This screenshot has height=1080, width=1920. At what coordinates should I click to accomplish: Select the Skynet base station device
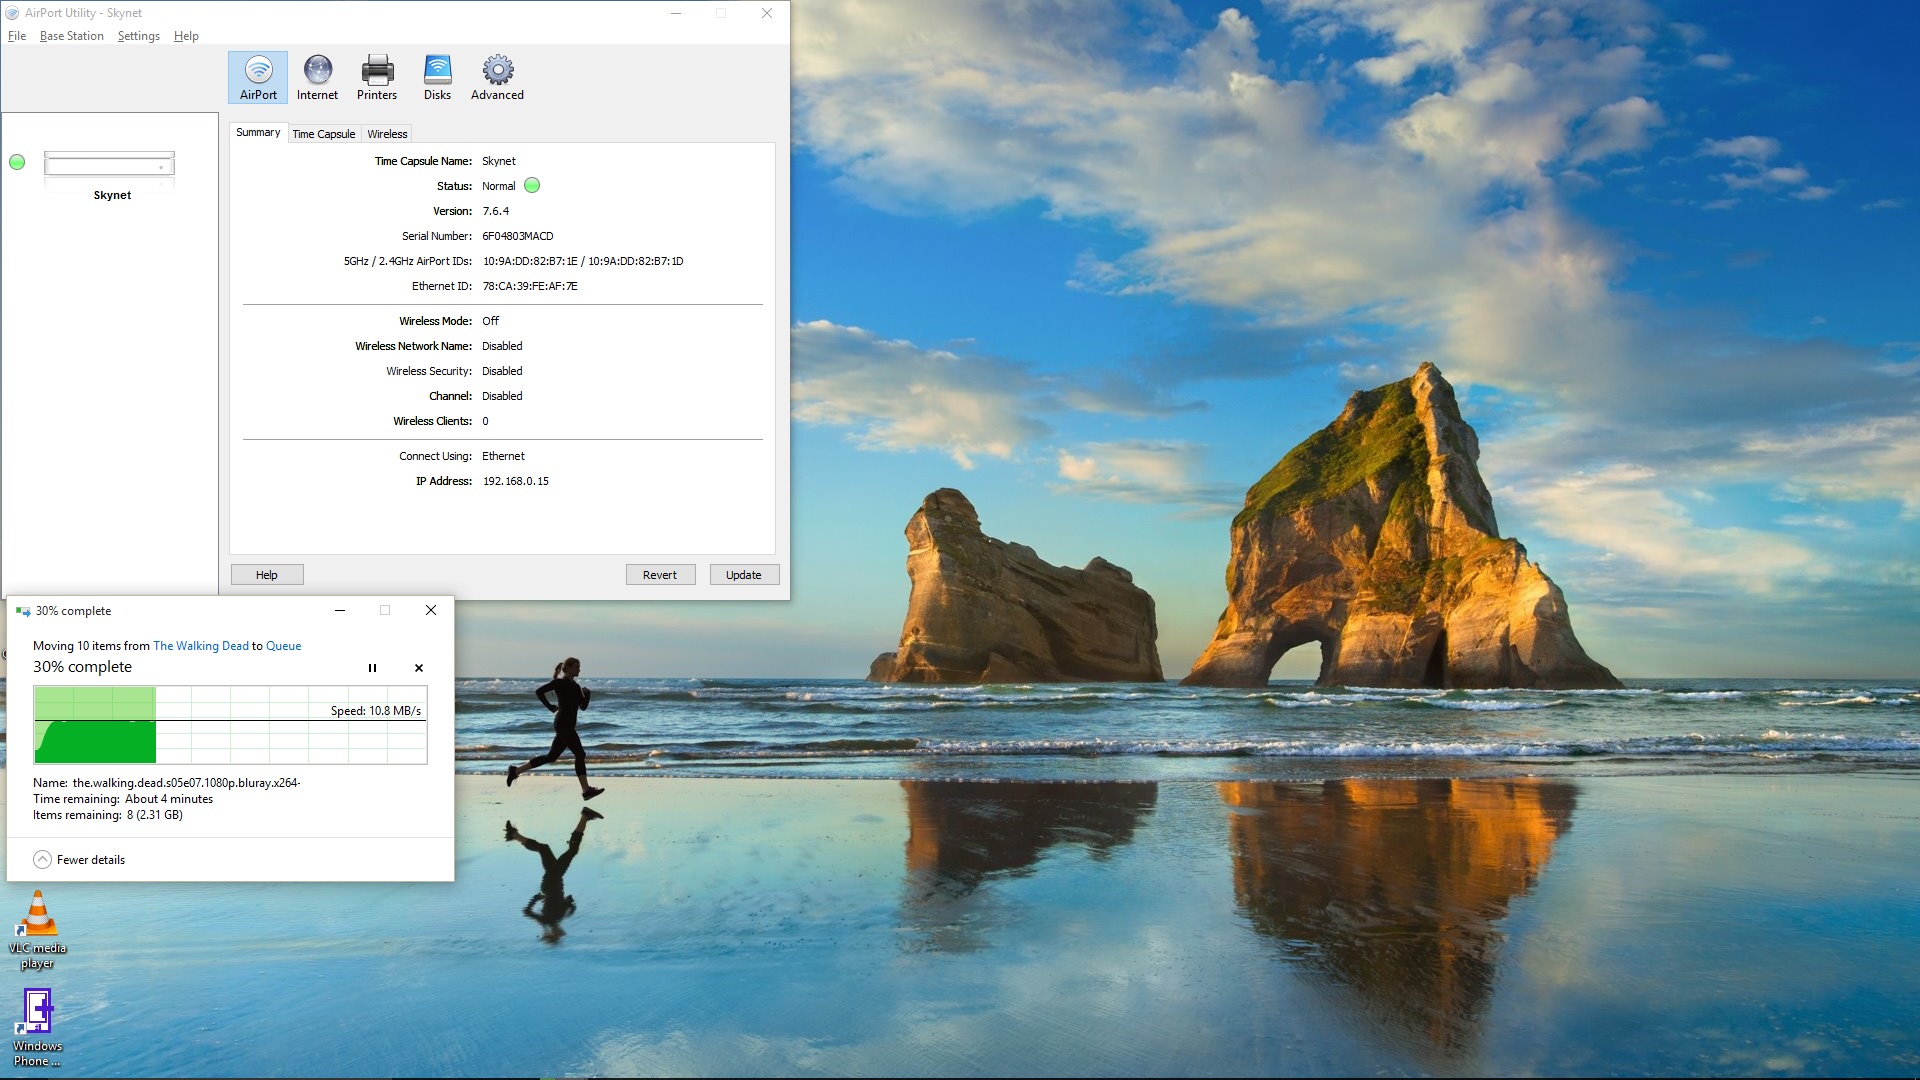pos(110,174)
